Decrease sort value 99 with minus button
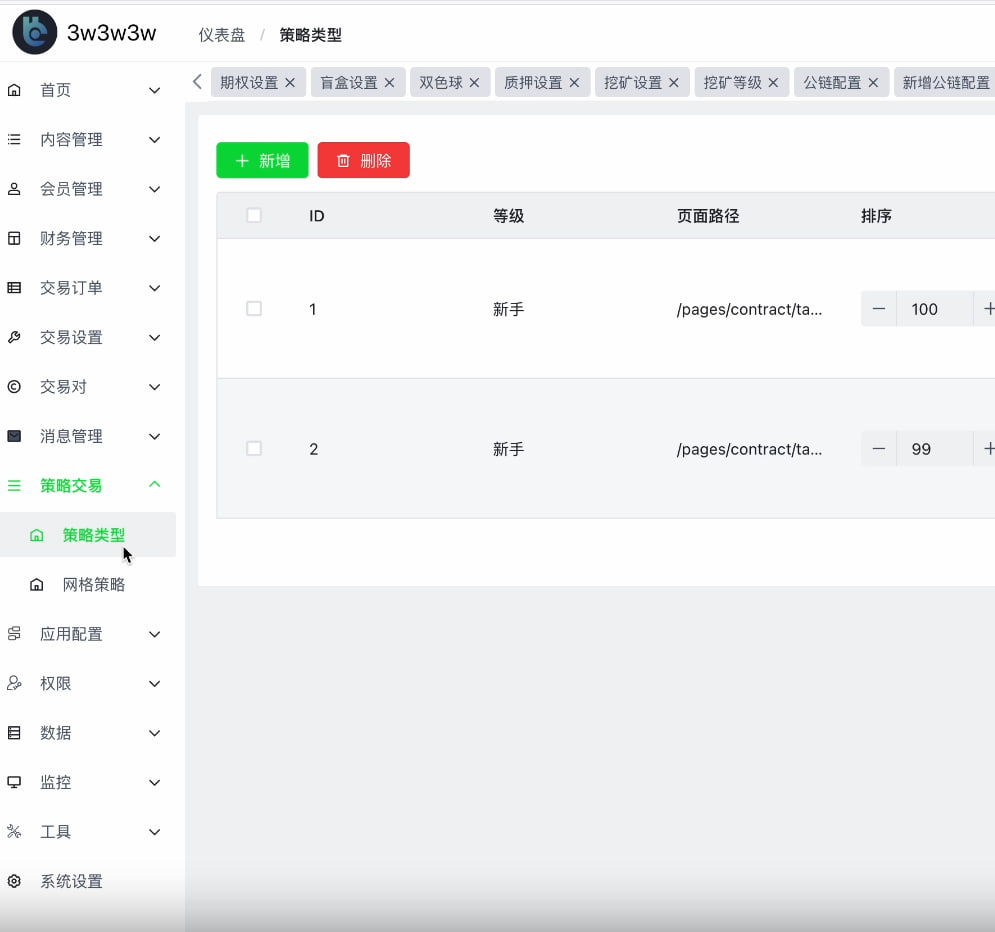This screenshot has height=932, width=995. click(x=879, y=449)
